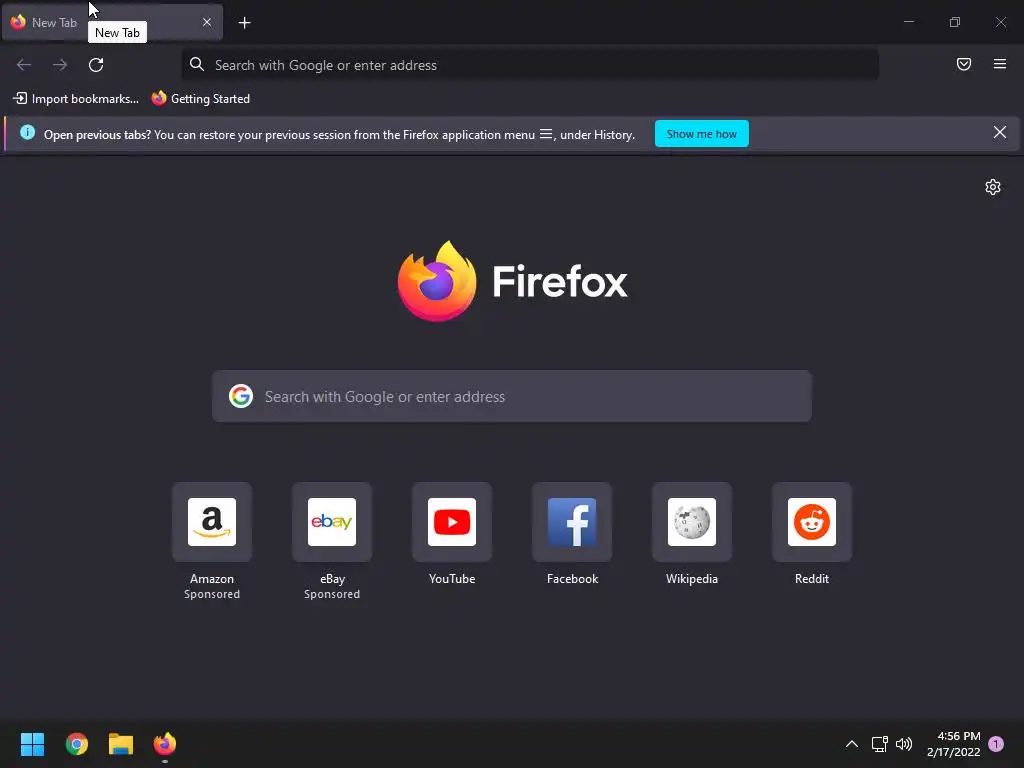Open File Explorer from the taskbar
The width and height of the screenshot is (1024, 768).
click(121, 744)
